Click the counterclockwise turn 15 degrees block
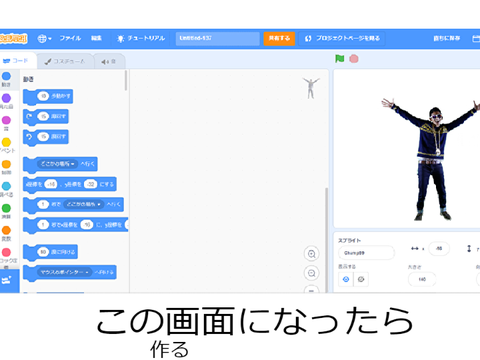The width and height of the screenshot is (480, 360). (46, 137)
